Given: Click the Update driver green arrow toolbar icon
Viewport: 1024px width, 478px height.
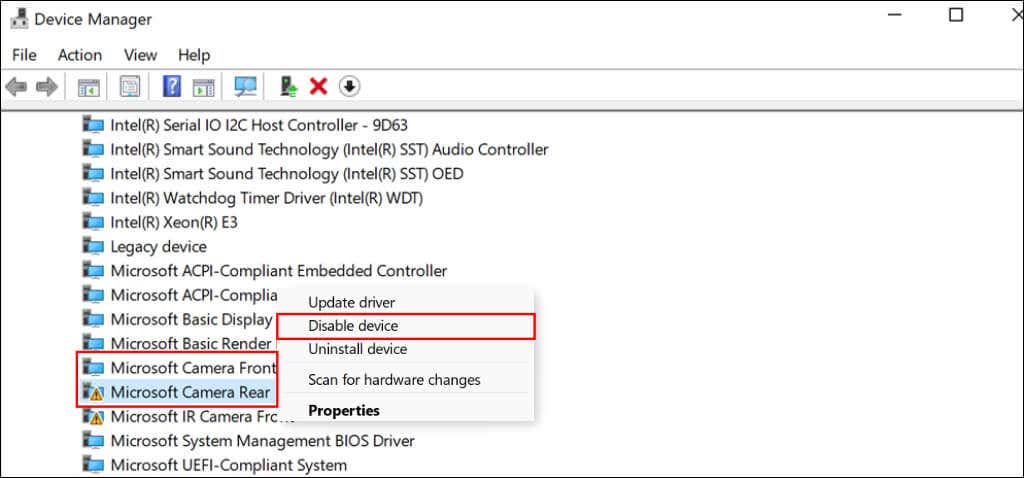Looking at the screenshot, I should click(x=288, y=86).
